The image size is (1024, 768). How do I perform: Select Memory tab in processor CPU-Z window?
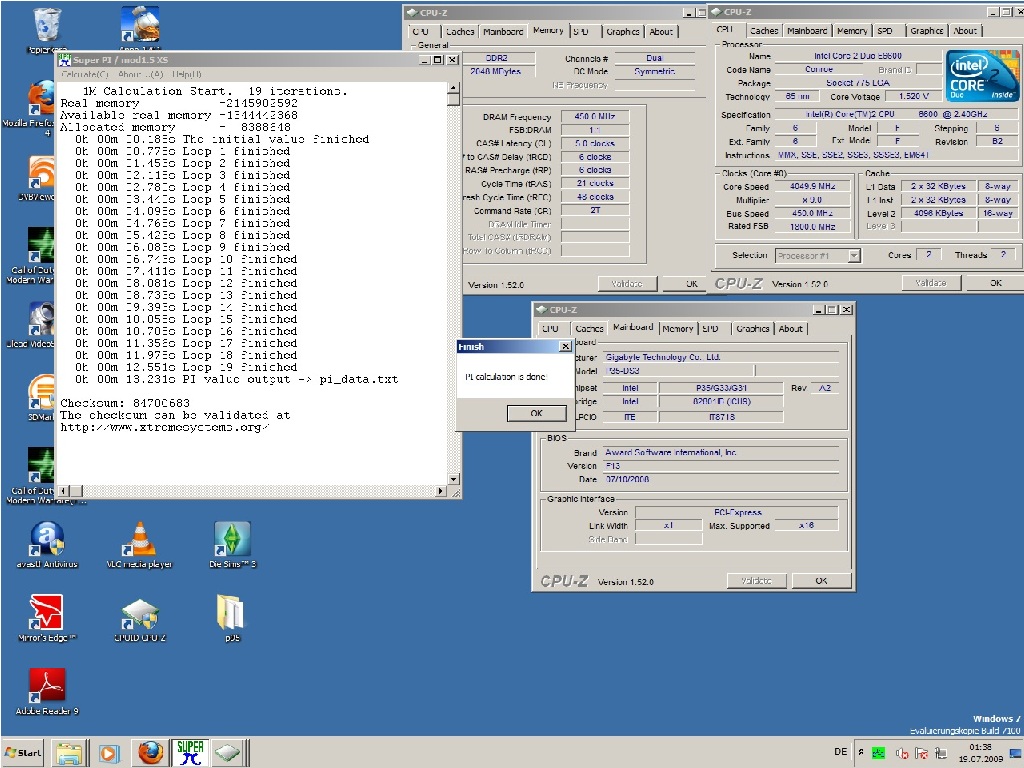coord(852,31)
